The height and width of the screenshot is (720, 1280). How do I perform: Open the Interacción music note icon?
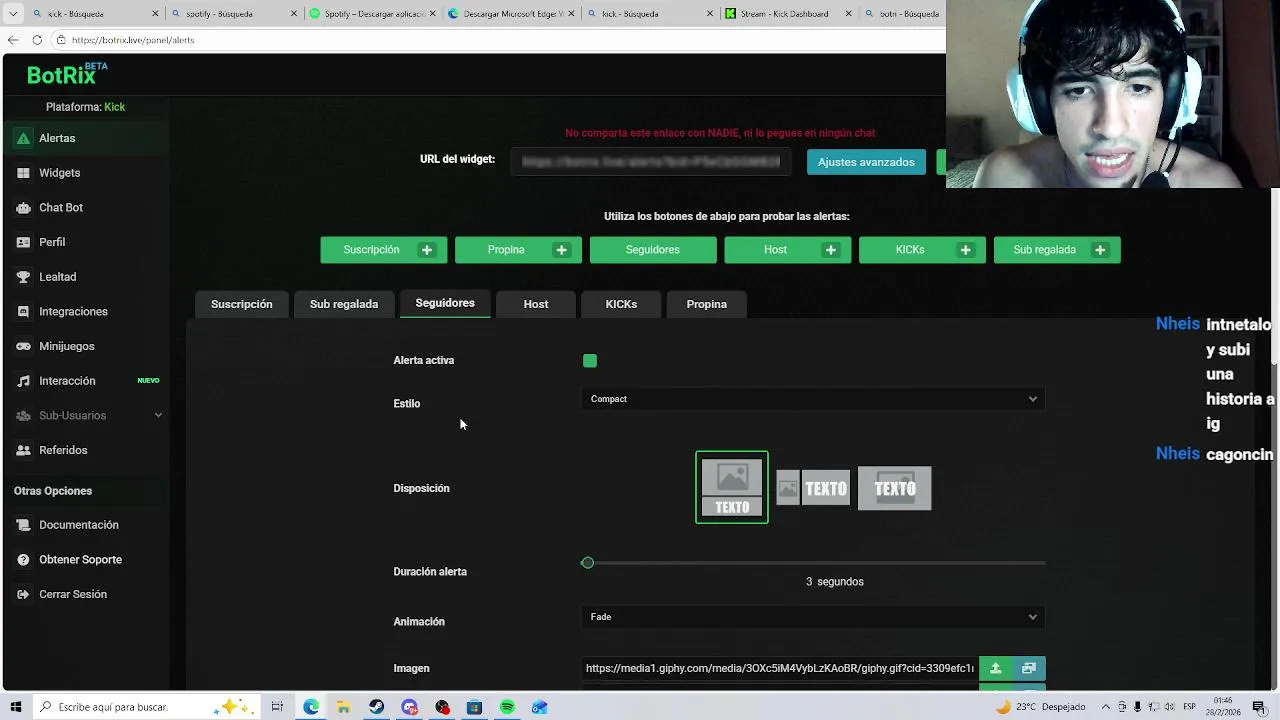point(23,381)
